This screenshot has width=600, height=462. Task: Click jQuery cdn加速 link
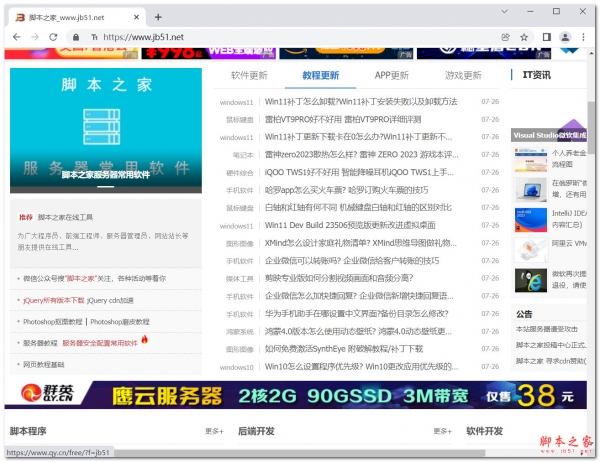point(110,300)
